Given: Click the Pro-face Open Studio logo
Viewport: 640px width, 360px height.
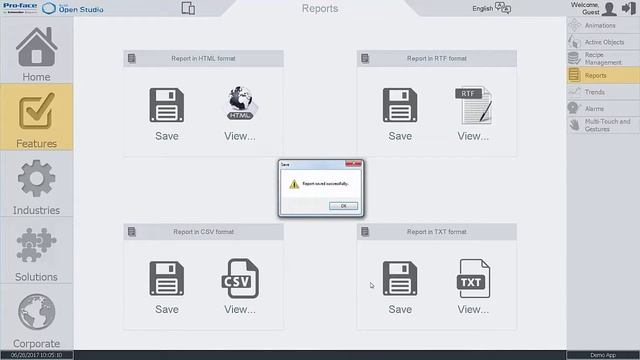Looking at the screenshot, I should click(x=53, y=8).
